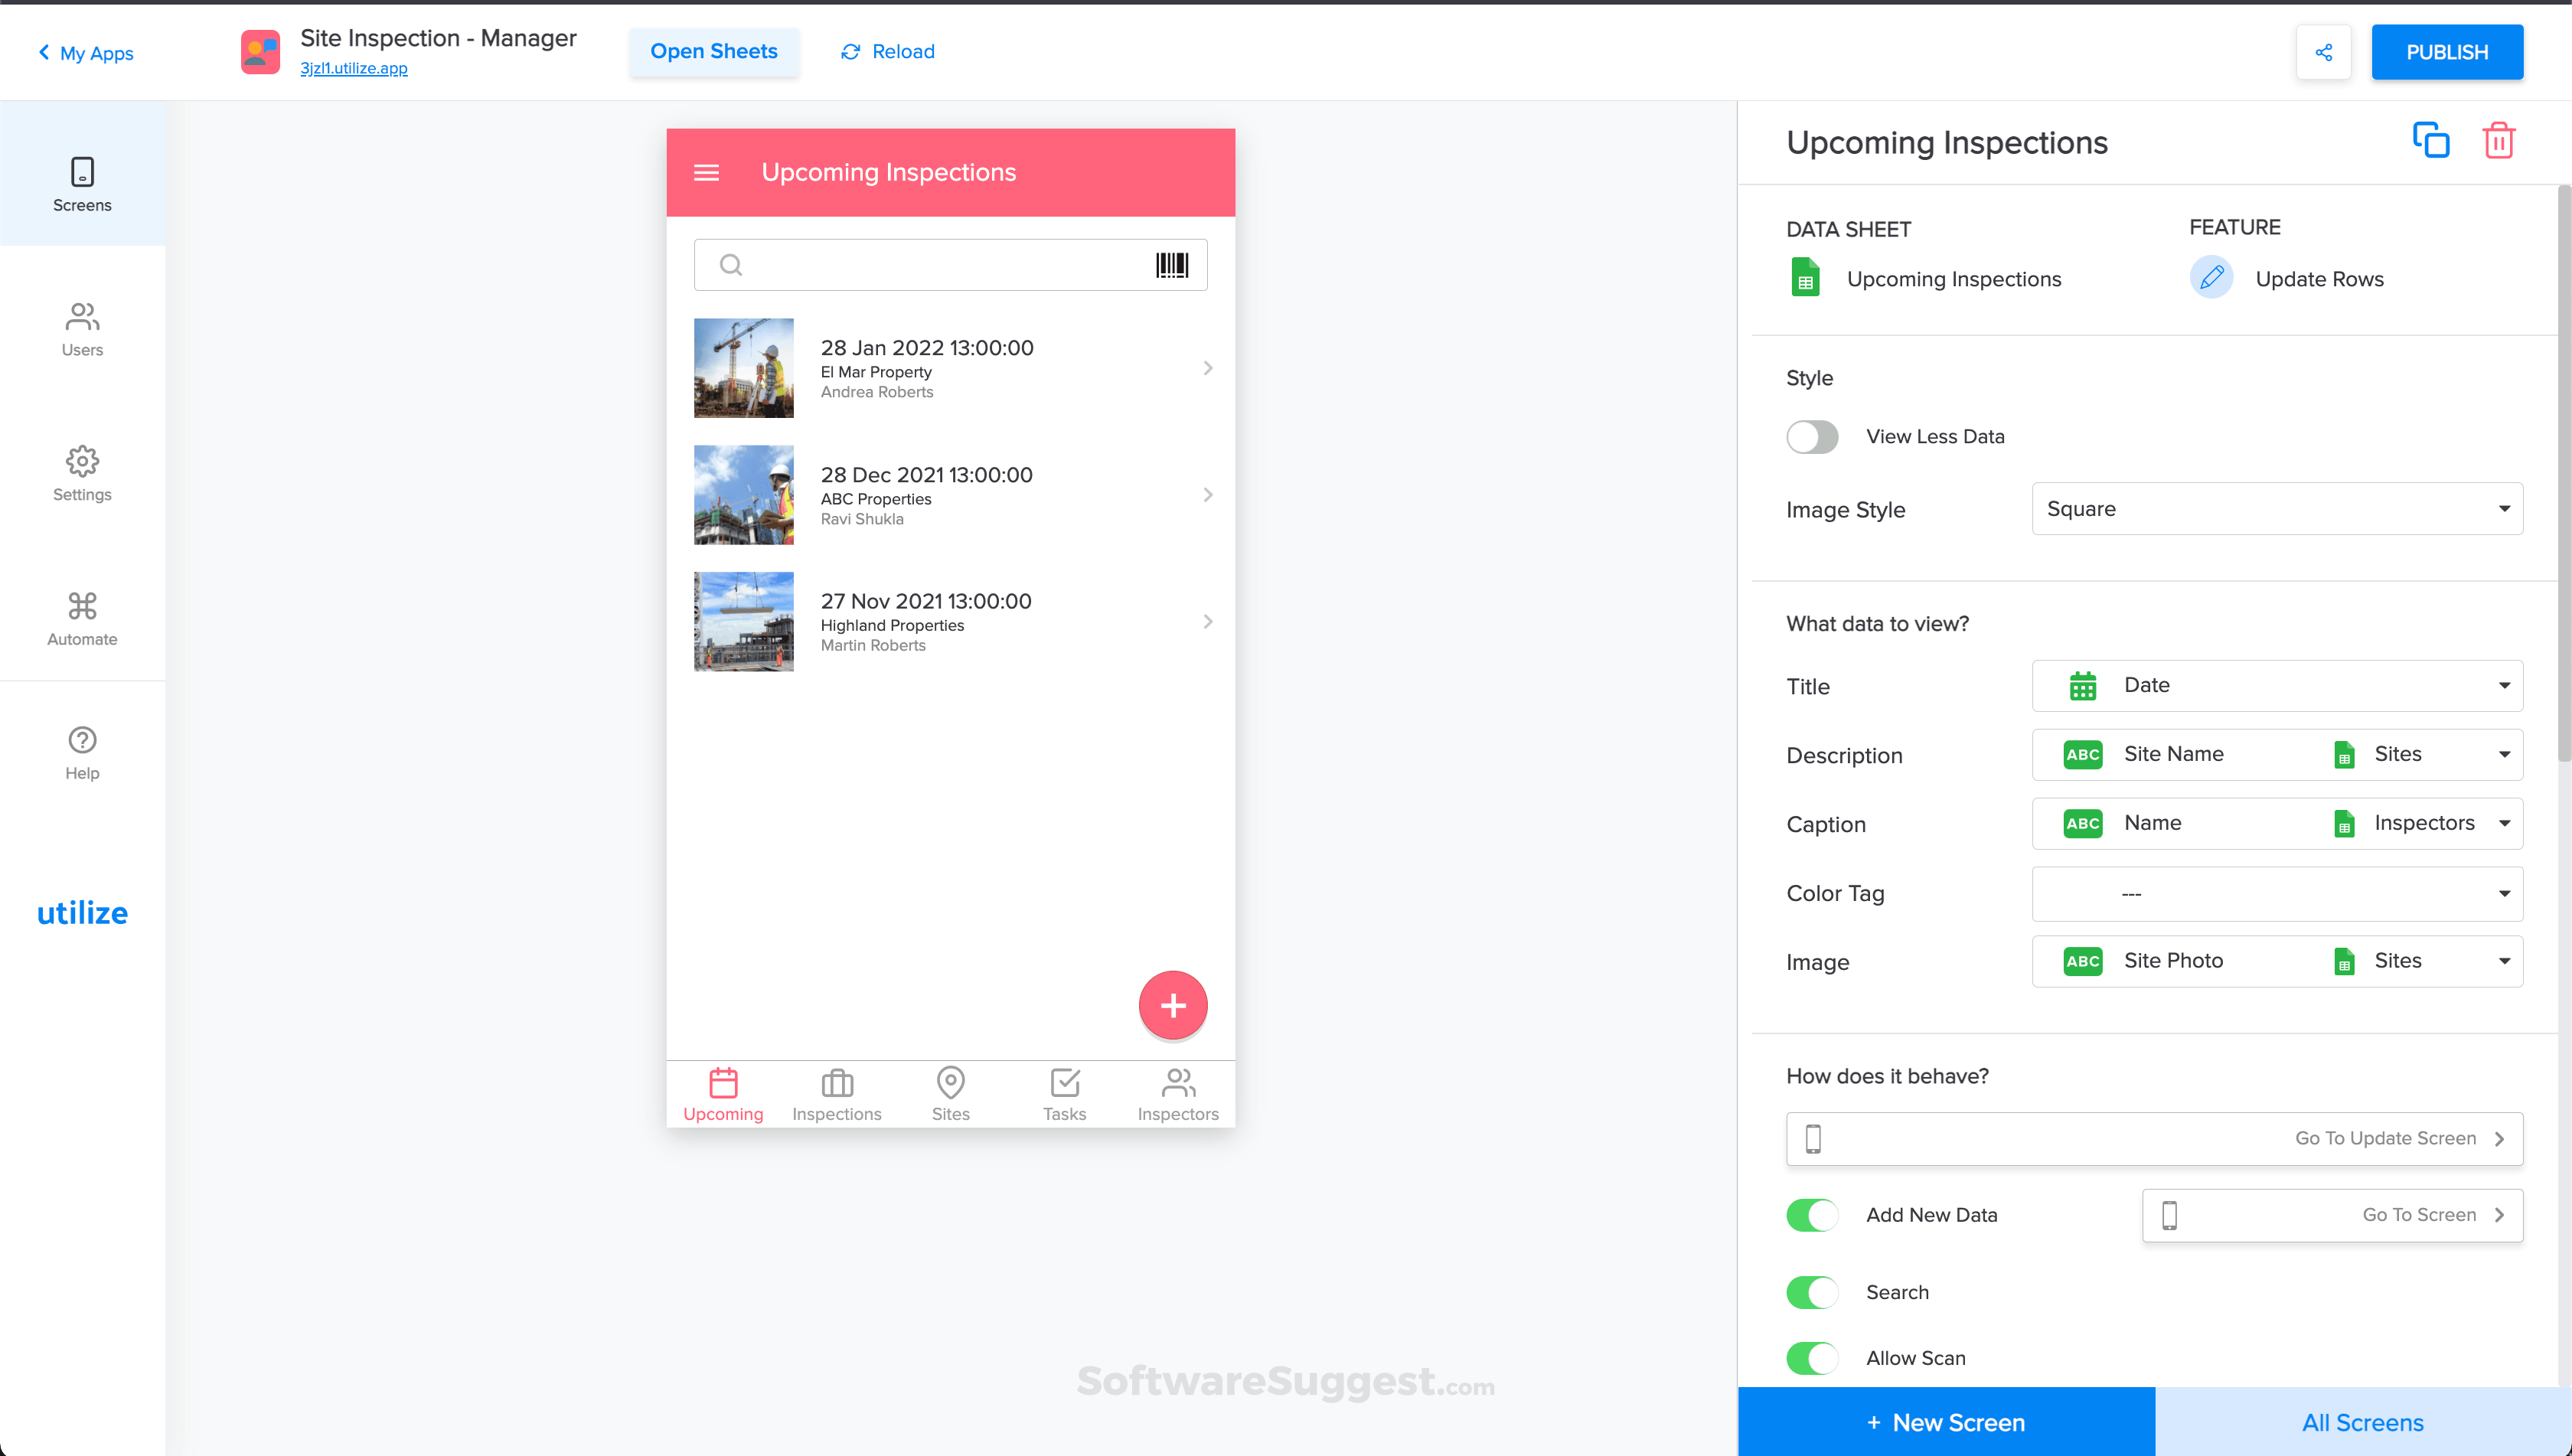2572x1456 pixels.
Task: Open Help from the sidebar
Action: (x=82, y=750)
